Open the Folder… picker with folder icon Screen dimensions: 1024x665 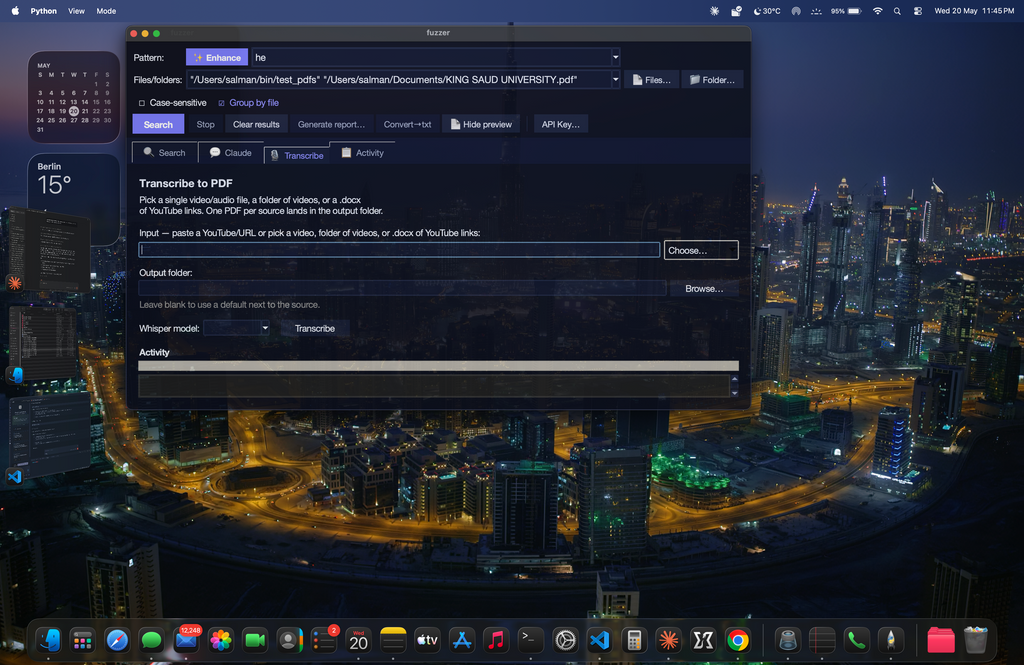click(712, 80)
